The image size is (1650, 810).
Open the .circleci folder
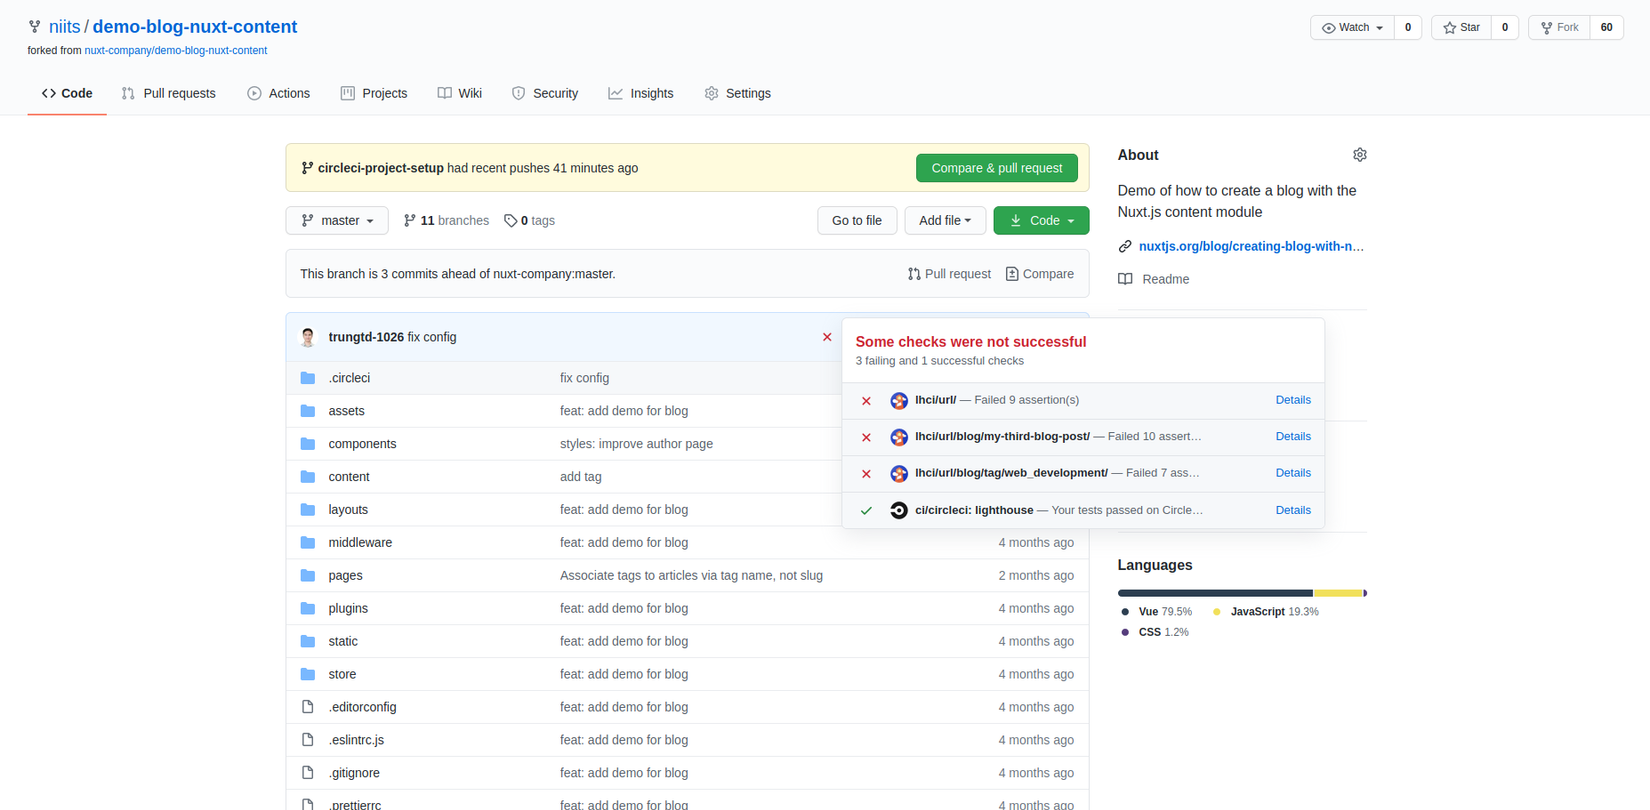pos(349,378)
